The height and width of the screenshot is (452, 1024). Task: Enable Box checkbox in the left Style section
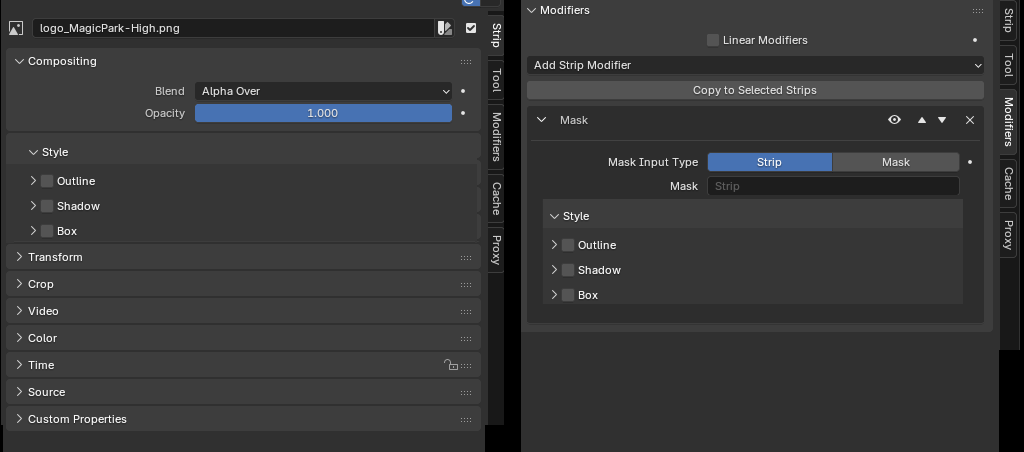pos(47,231)
